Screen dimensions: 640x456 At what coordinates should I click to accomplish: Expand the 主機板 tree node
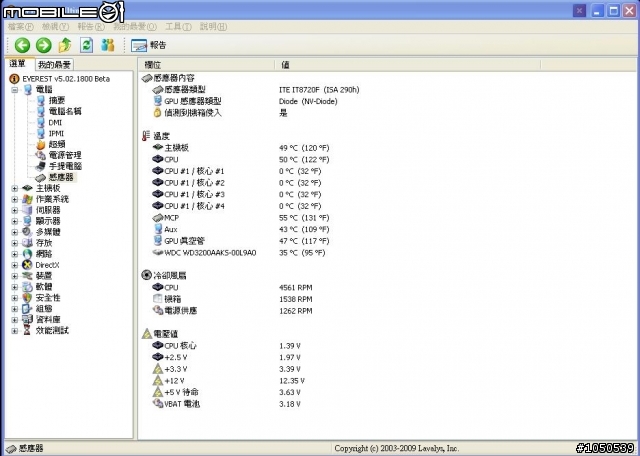[x=15, y=188]
